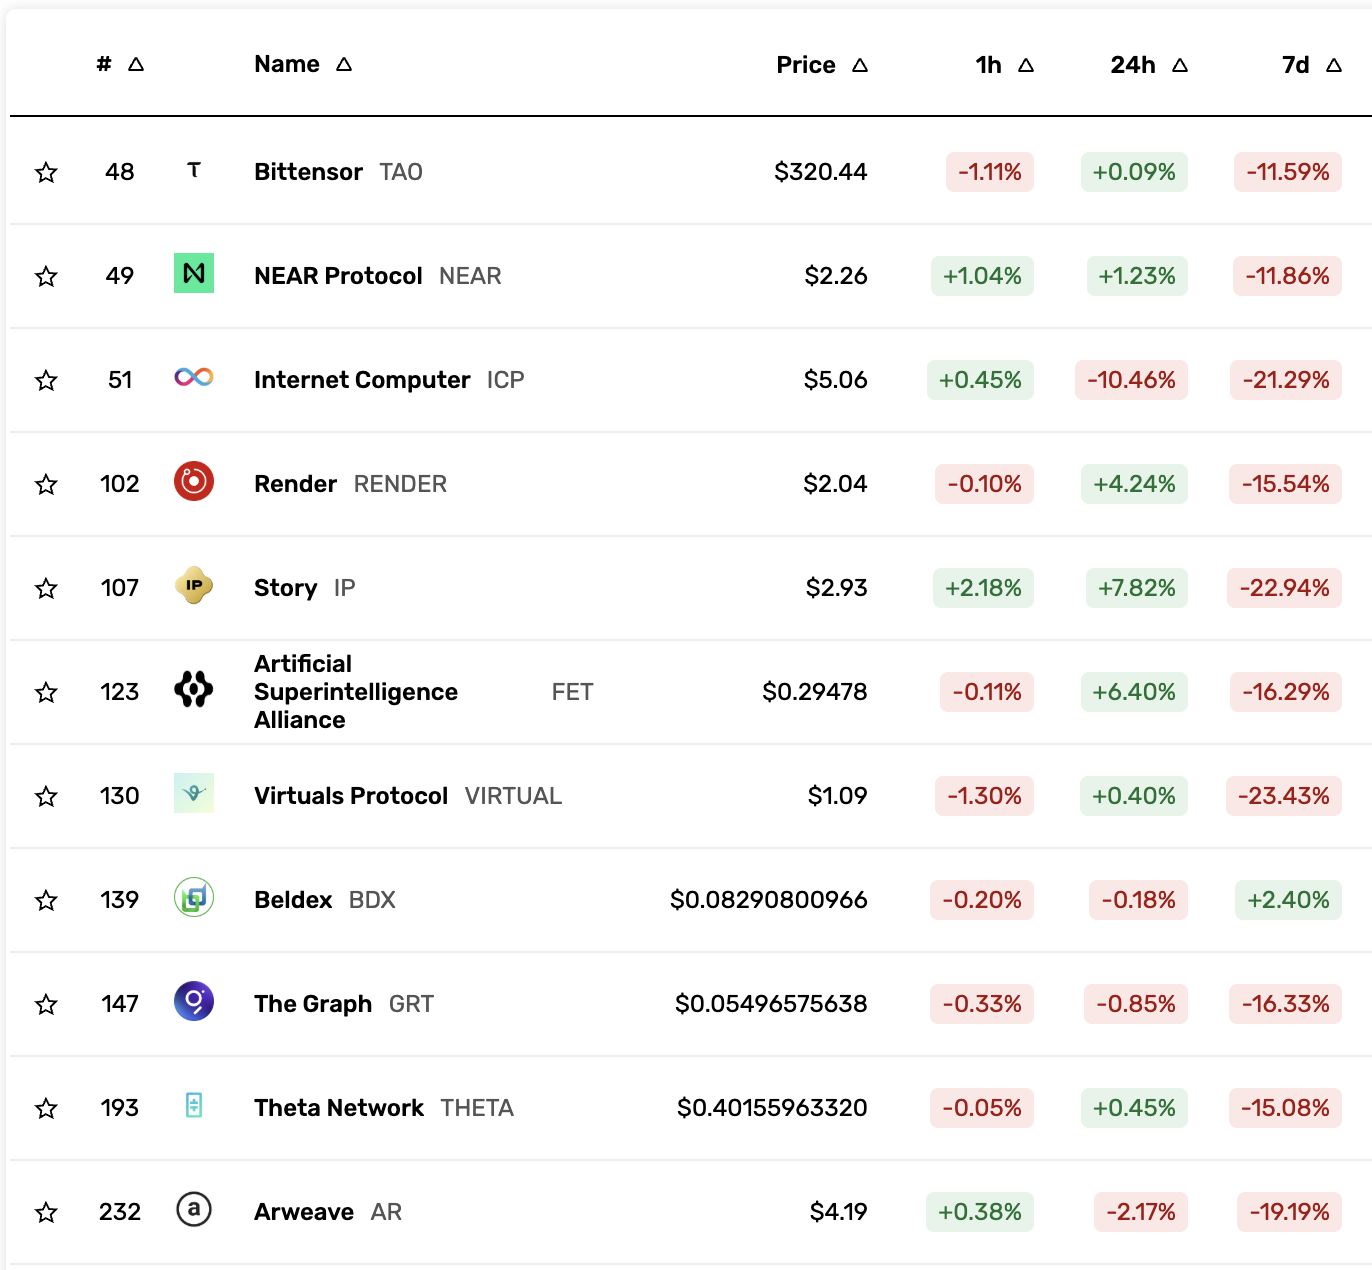Toggle the star next to Virtuals Protocol
Image resolution: width=1372 pixels, height=1270 pixels.
(46, 796)
